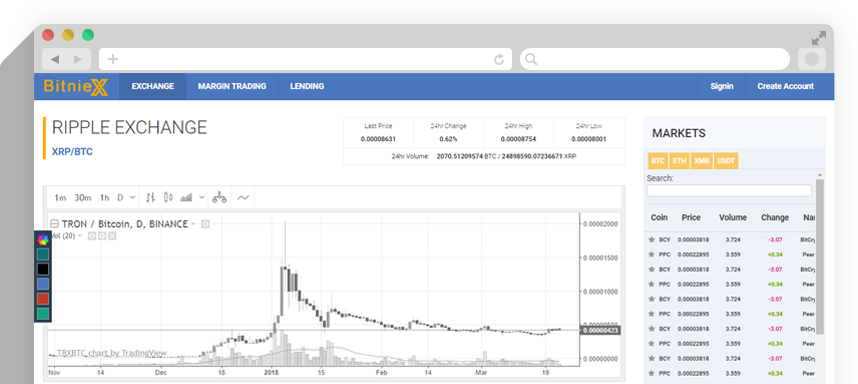Switch chart to bars style icon
Image resolution: width=858 pixels, height=384 pixels.
coord(150,197)
